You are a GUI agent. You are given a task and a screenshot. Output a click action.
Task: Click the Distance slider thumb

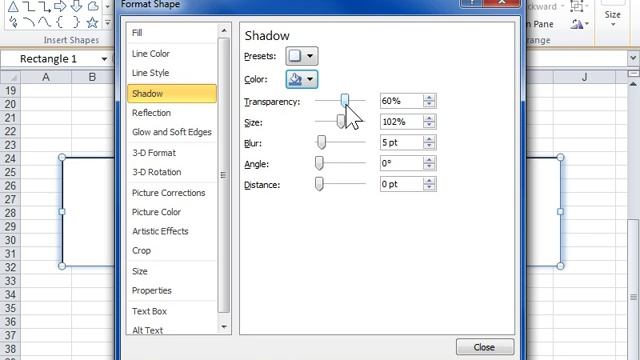coord(319,184)
